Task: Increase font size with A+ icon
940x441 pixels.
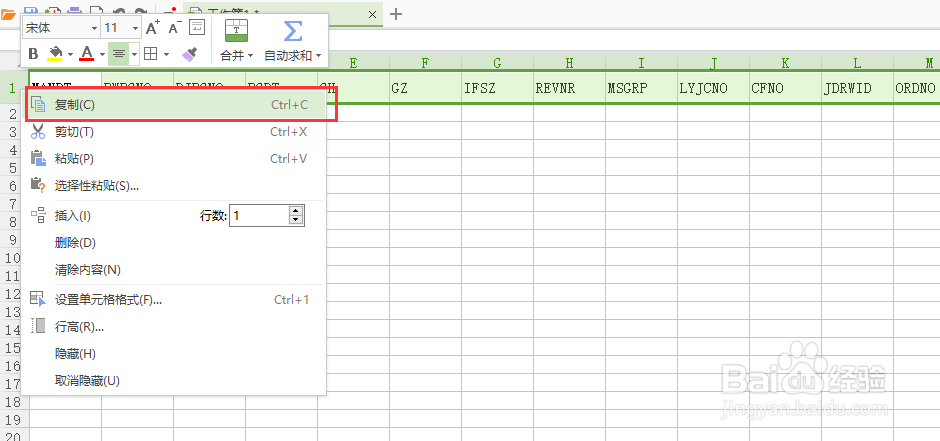Action: click(153, 28)
